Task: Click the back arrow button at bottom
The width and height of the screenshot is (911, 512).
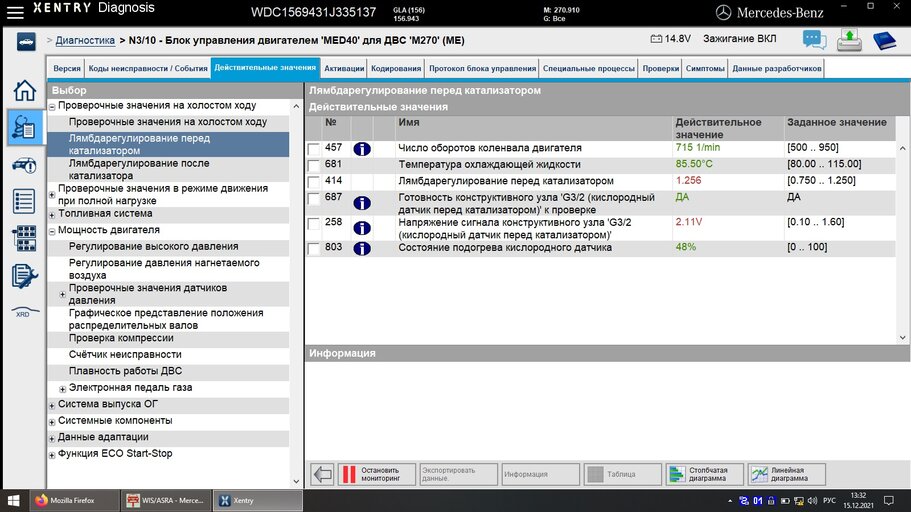Action: pyautogui.click(x=322, y=474)
